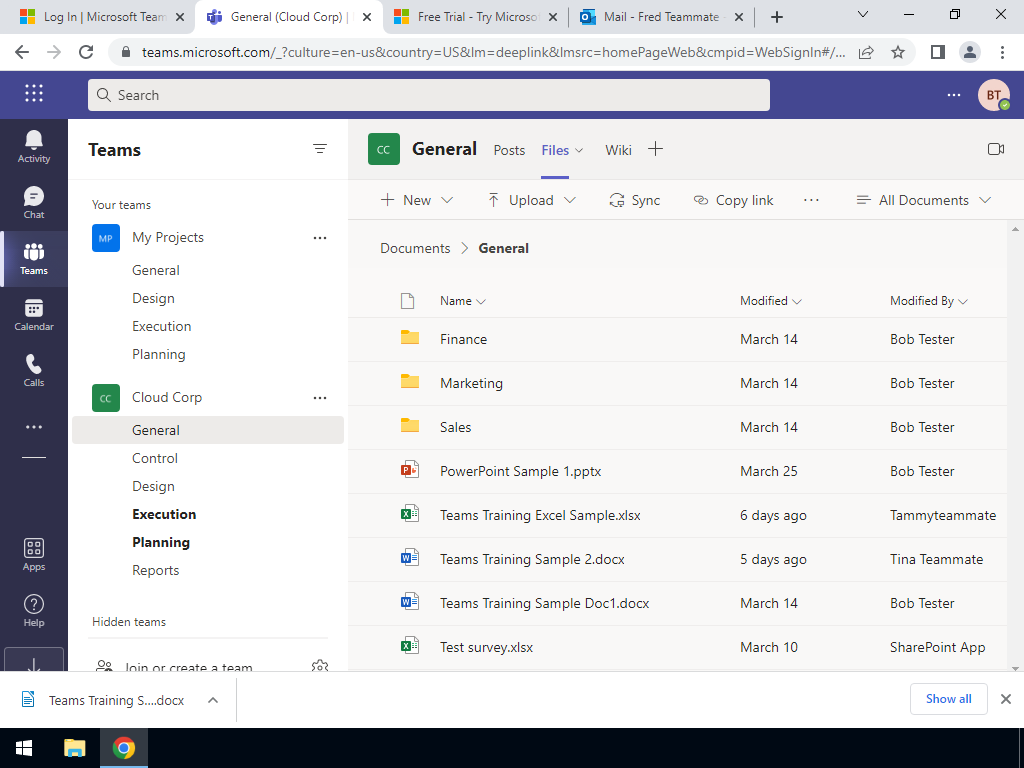Viewport: 1024px width, 768px height.
Task: Click the files list vertical scrollbar
Action: click(1015, 447)
